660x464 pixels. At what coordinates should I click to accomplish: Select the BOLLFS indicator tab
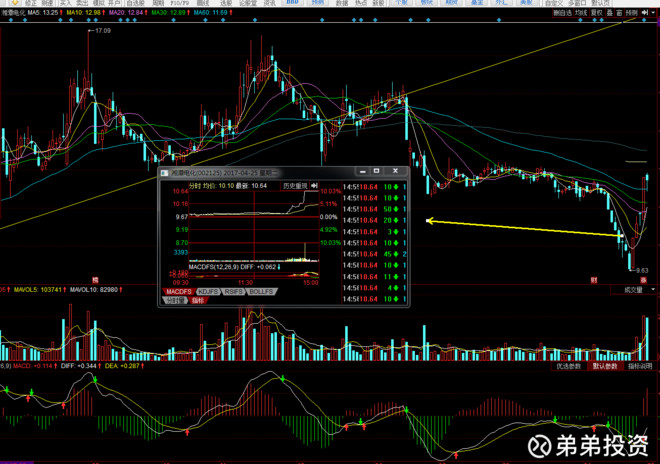click(261, 291)
